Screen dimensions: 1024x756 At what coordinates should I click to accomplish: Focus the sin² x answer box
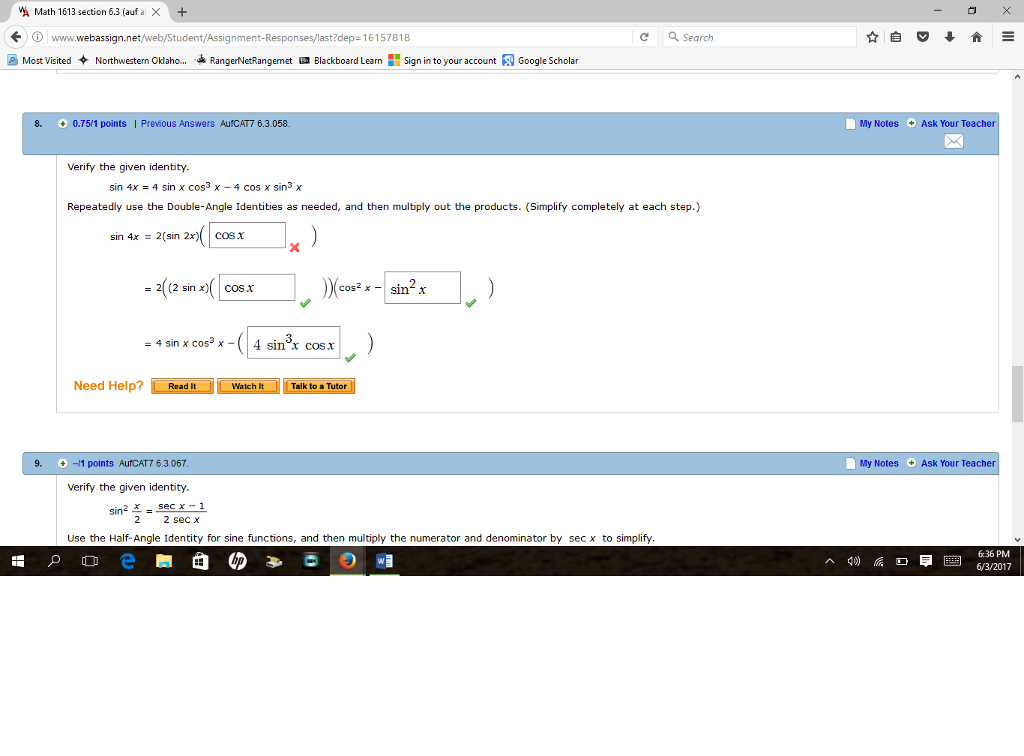(x=422, y=288)
